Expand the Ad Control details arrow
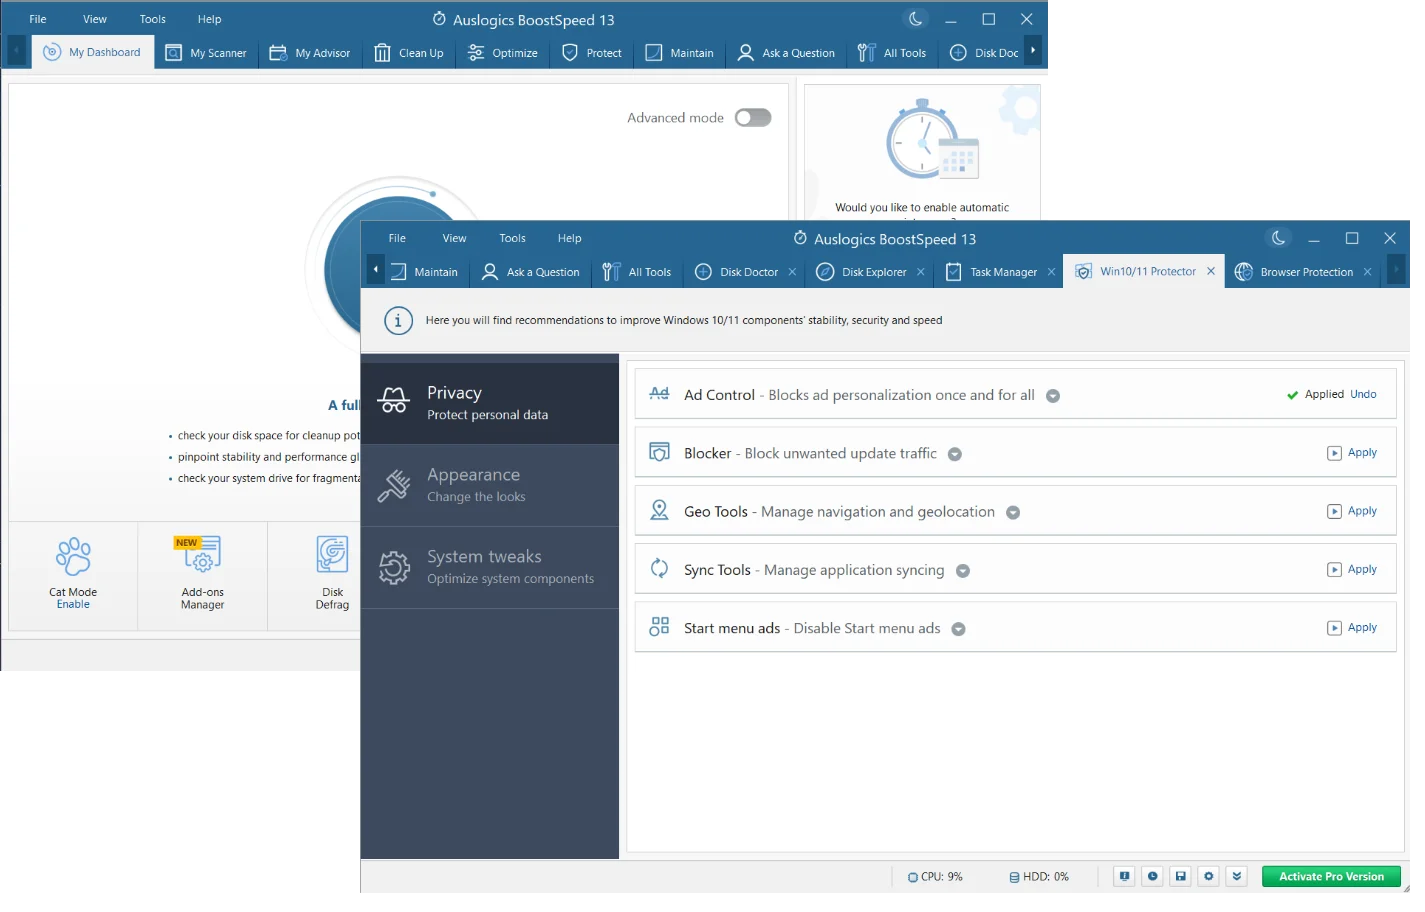This screenshot has width=1425, height=912. pyautogui.click(x=1053, y=396)
